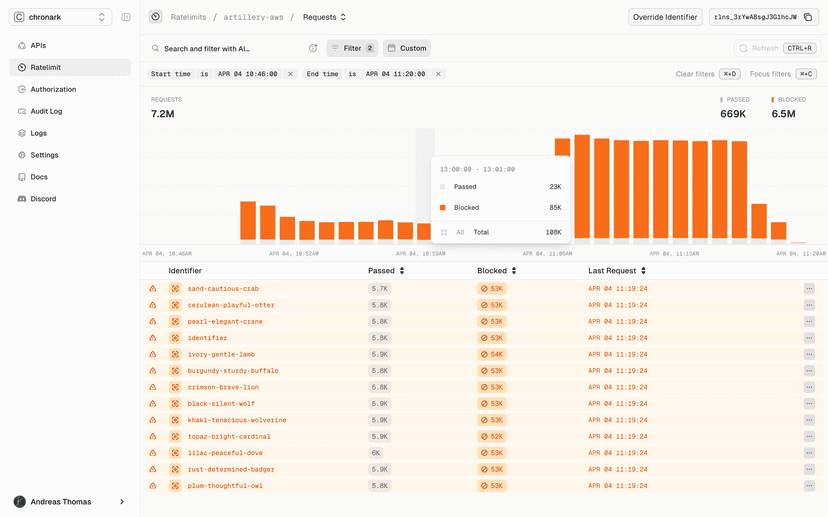Screen dimensions: 828x517
Task: Open row menu for plum-thoughtful-owl
Action: coord(809,486)
